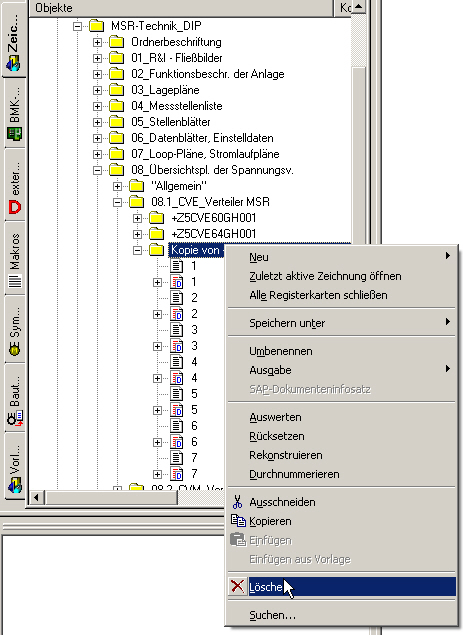Screen dimensions: 463x635
Task: Switch to the BMK sidebar tab
Action: [x=15, y=113]
